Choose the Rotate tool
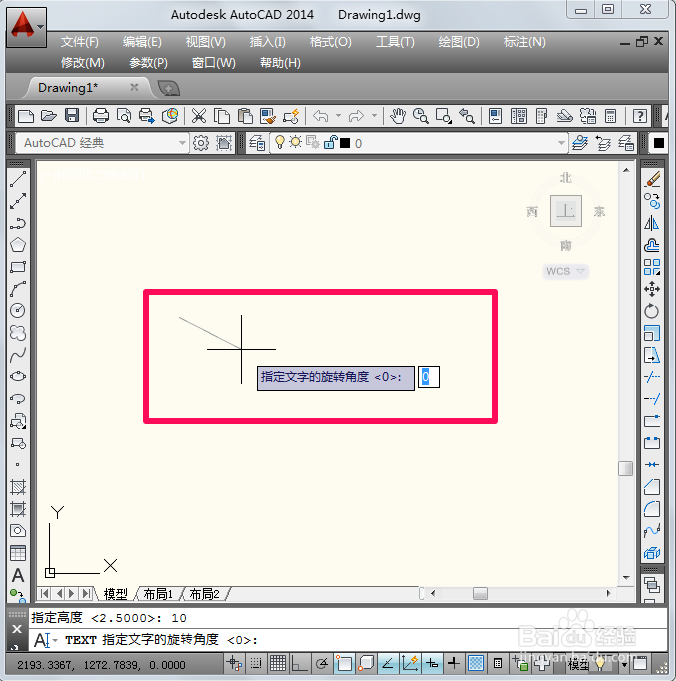The height and width of the screenshot is (681, 676). point(652,311)
